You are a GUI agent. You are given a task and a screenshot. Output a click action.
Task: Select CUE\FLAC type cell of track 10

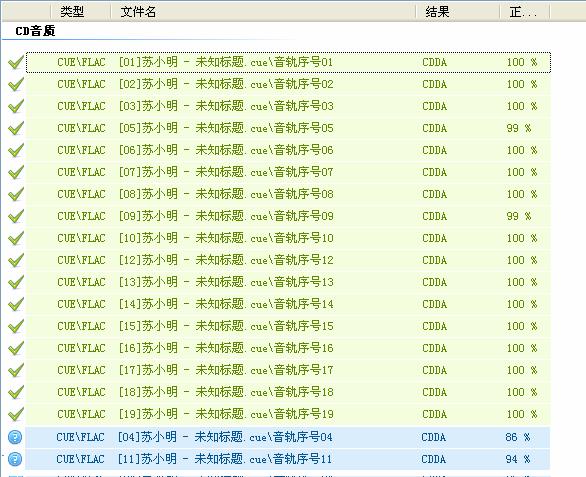(81, 238)
